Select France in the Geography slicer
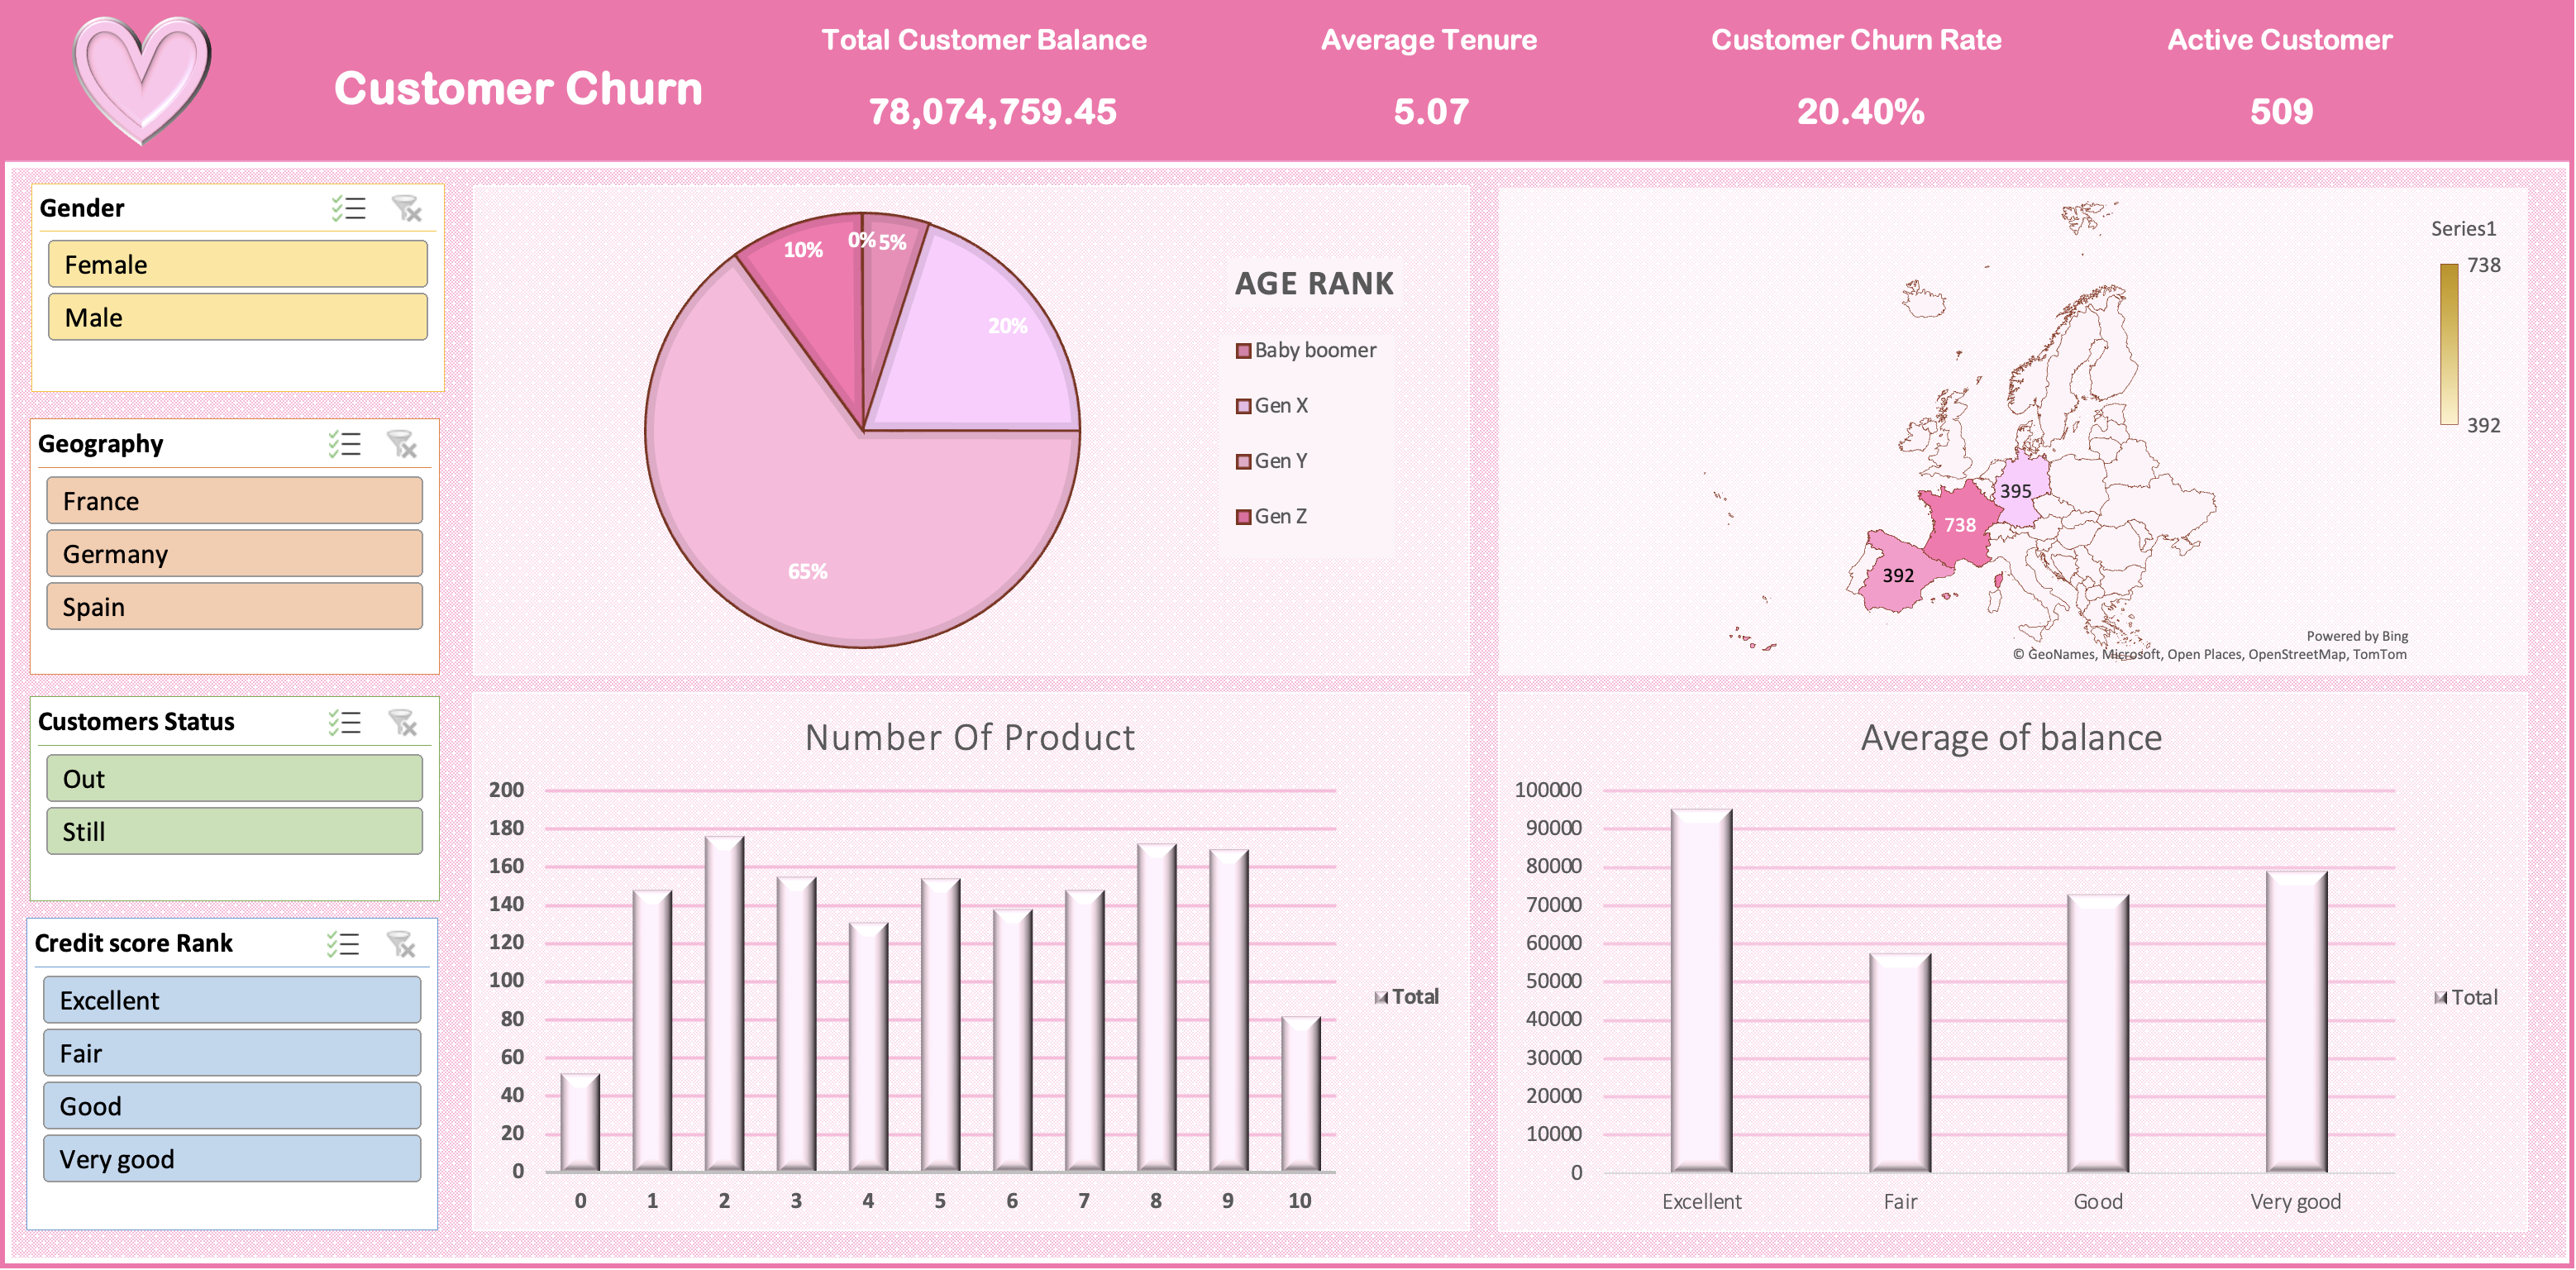Viewport: 2576px width, 1270px height. tap(235, 500)
